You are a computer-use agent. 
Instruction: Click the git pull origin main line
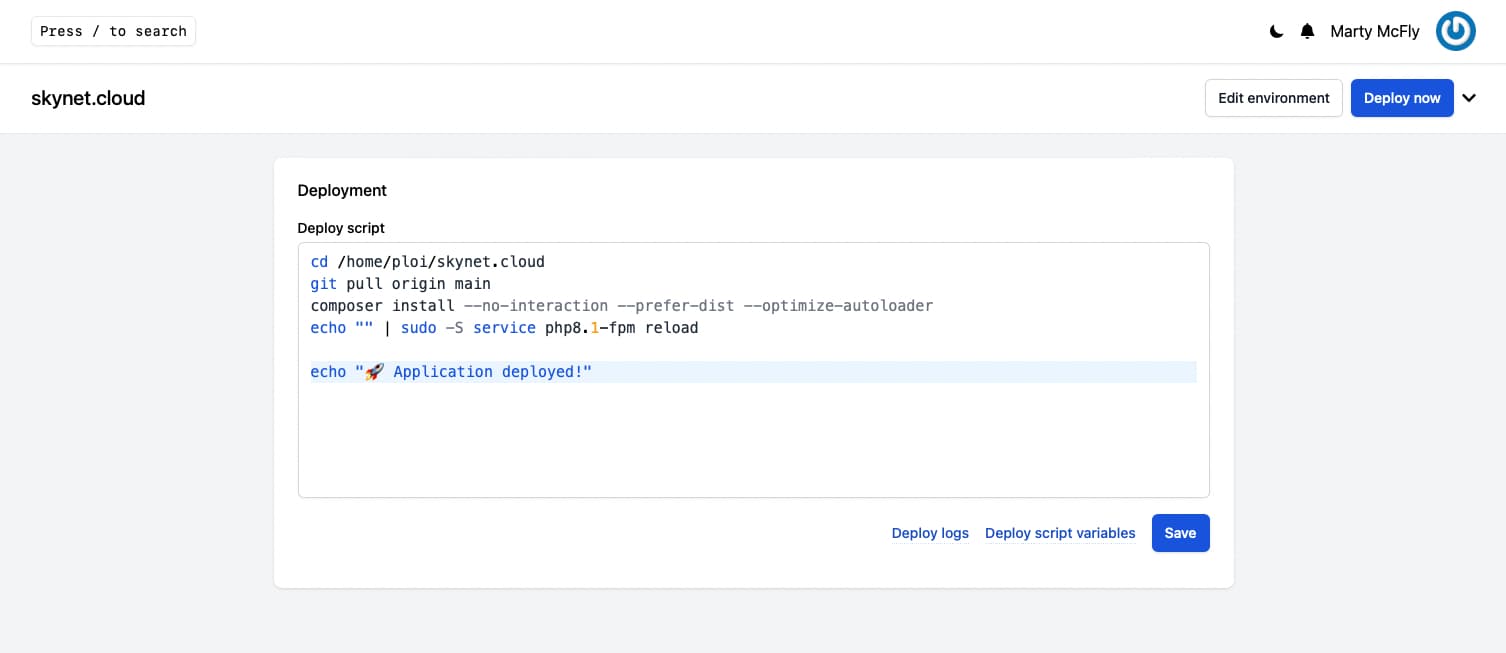(400, 283)
